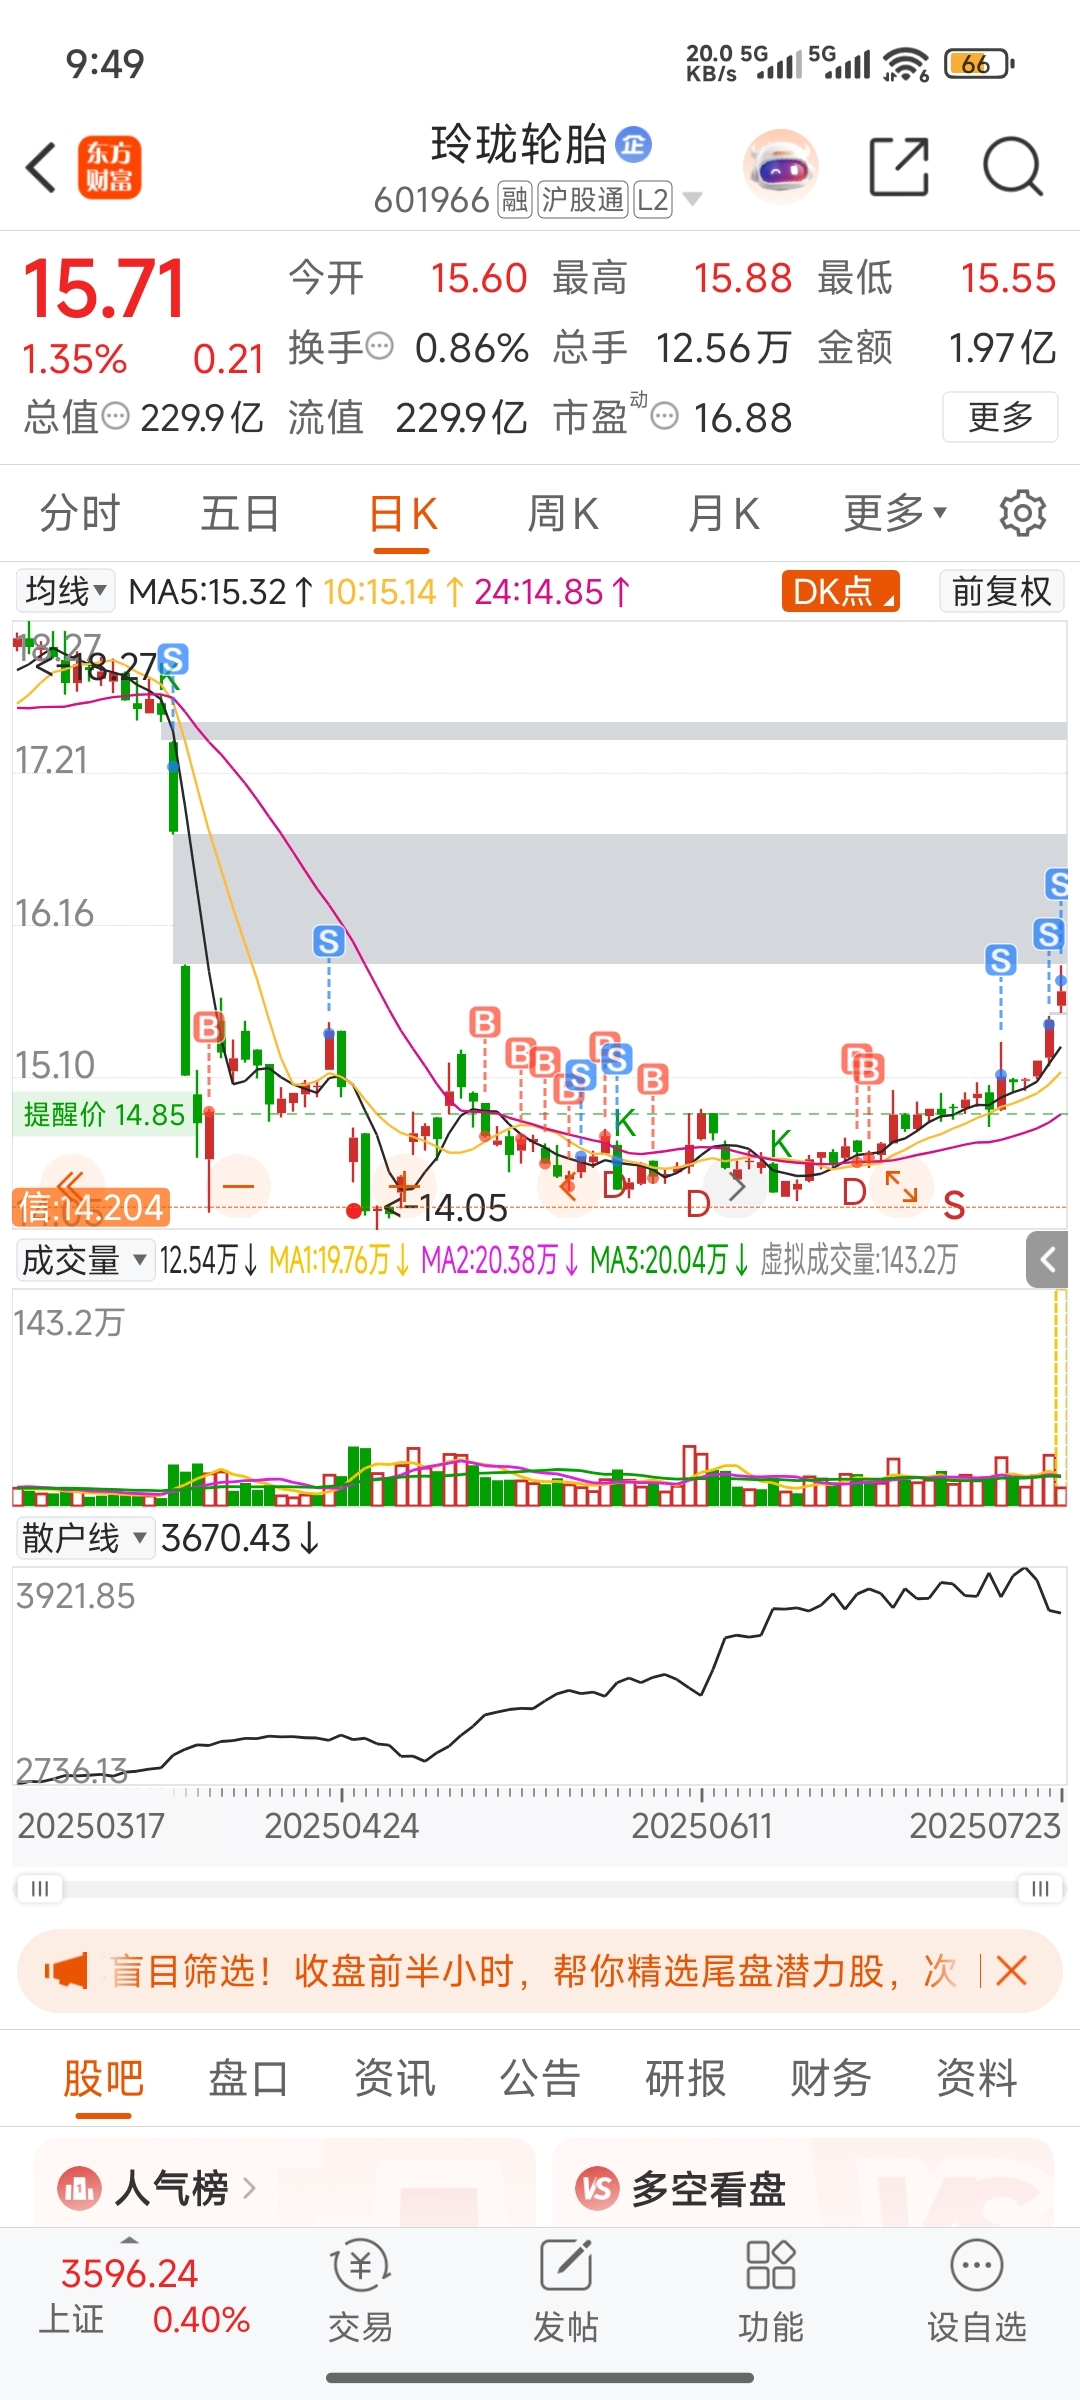Tap the 散户线 line chart area
1080x2400 pixels.
540,1675
